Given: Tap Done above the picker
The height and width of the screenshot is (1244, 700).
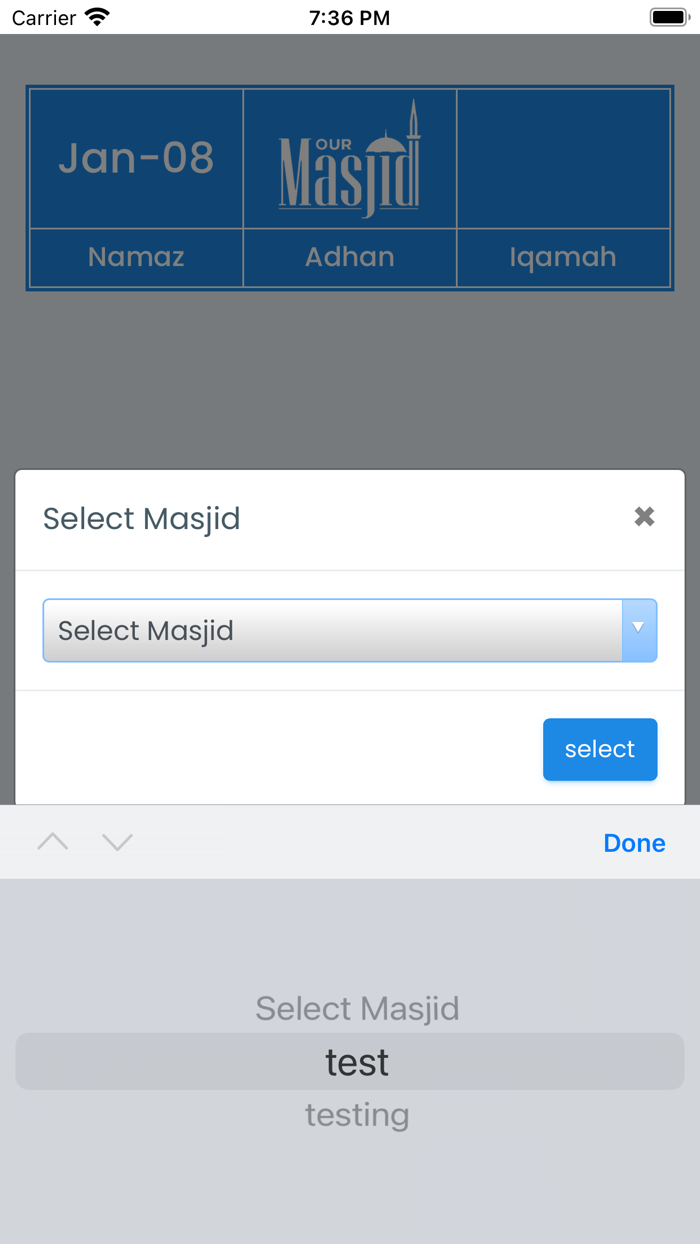Looking at the screenshot, I should click(x=634, y=842).
